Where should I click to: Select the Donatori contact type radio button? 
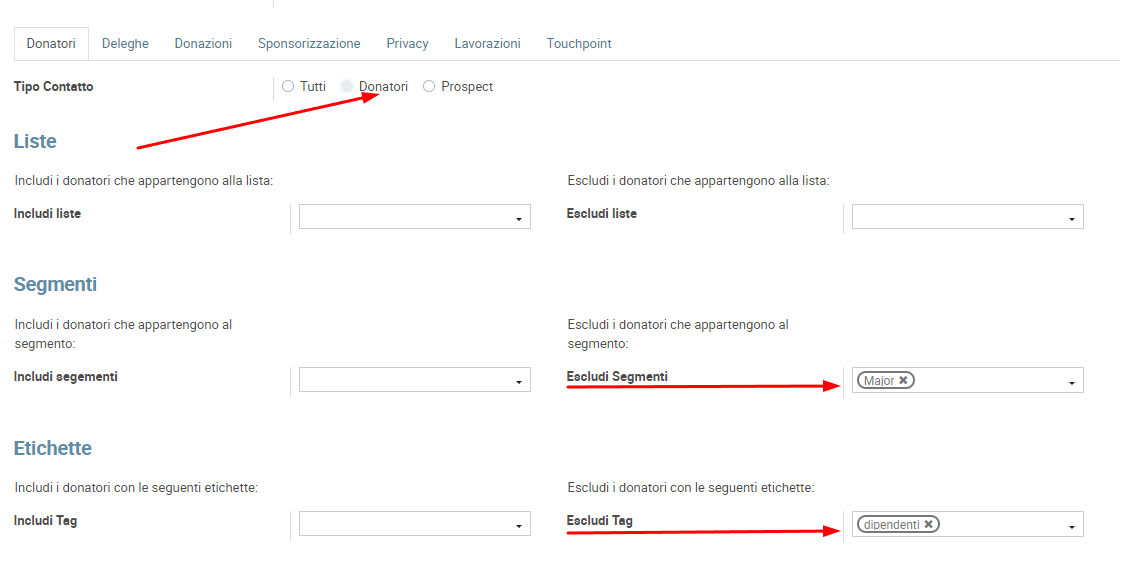click(347, 87)
